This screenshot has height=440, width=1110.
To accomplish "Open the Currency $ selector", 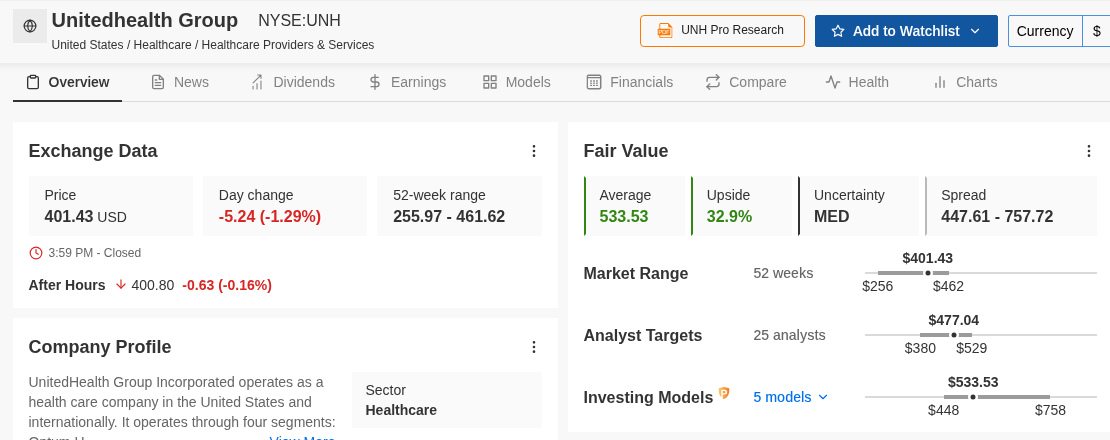I will (1097, 31).
